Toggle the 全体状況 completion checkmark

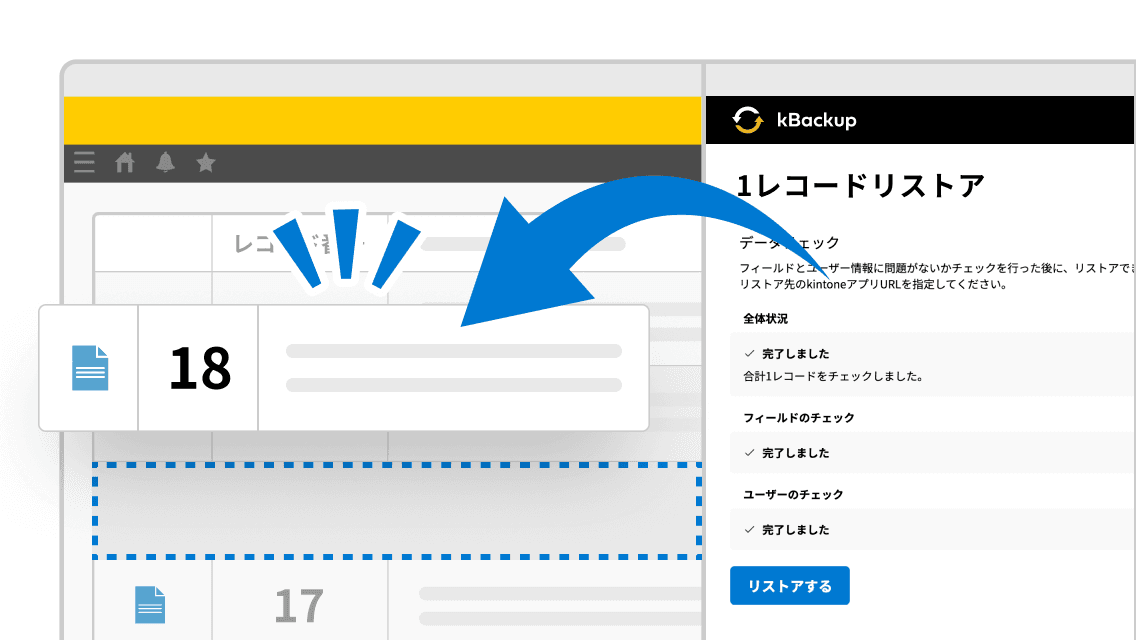tap(749, 353)
